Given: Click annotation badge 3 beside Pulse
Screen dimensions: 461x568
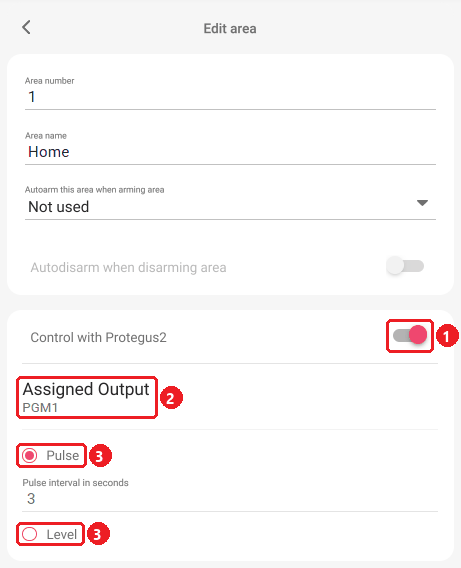Looking at the screenshot, I should coord(100,455).
